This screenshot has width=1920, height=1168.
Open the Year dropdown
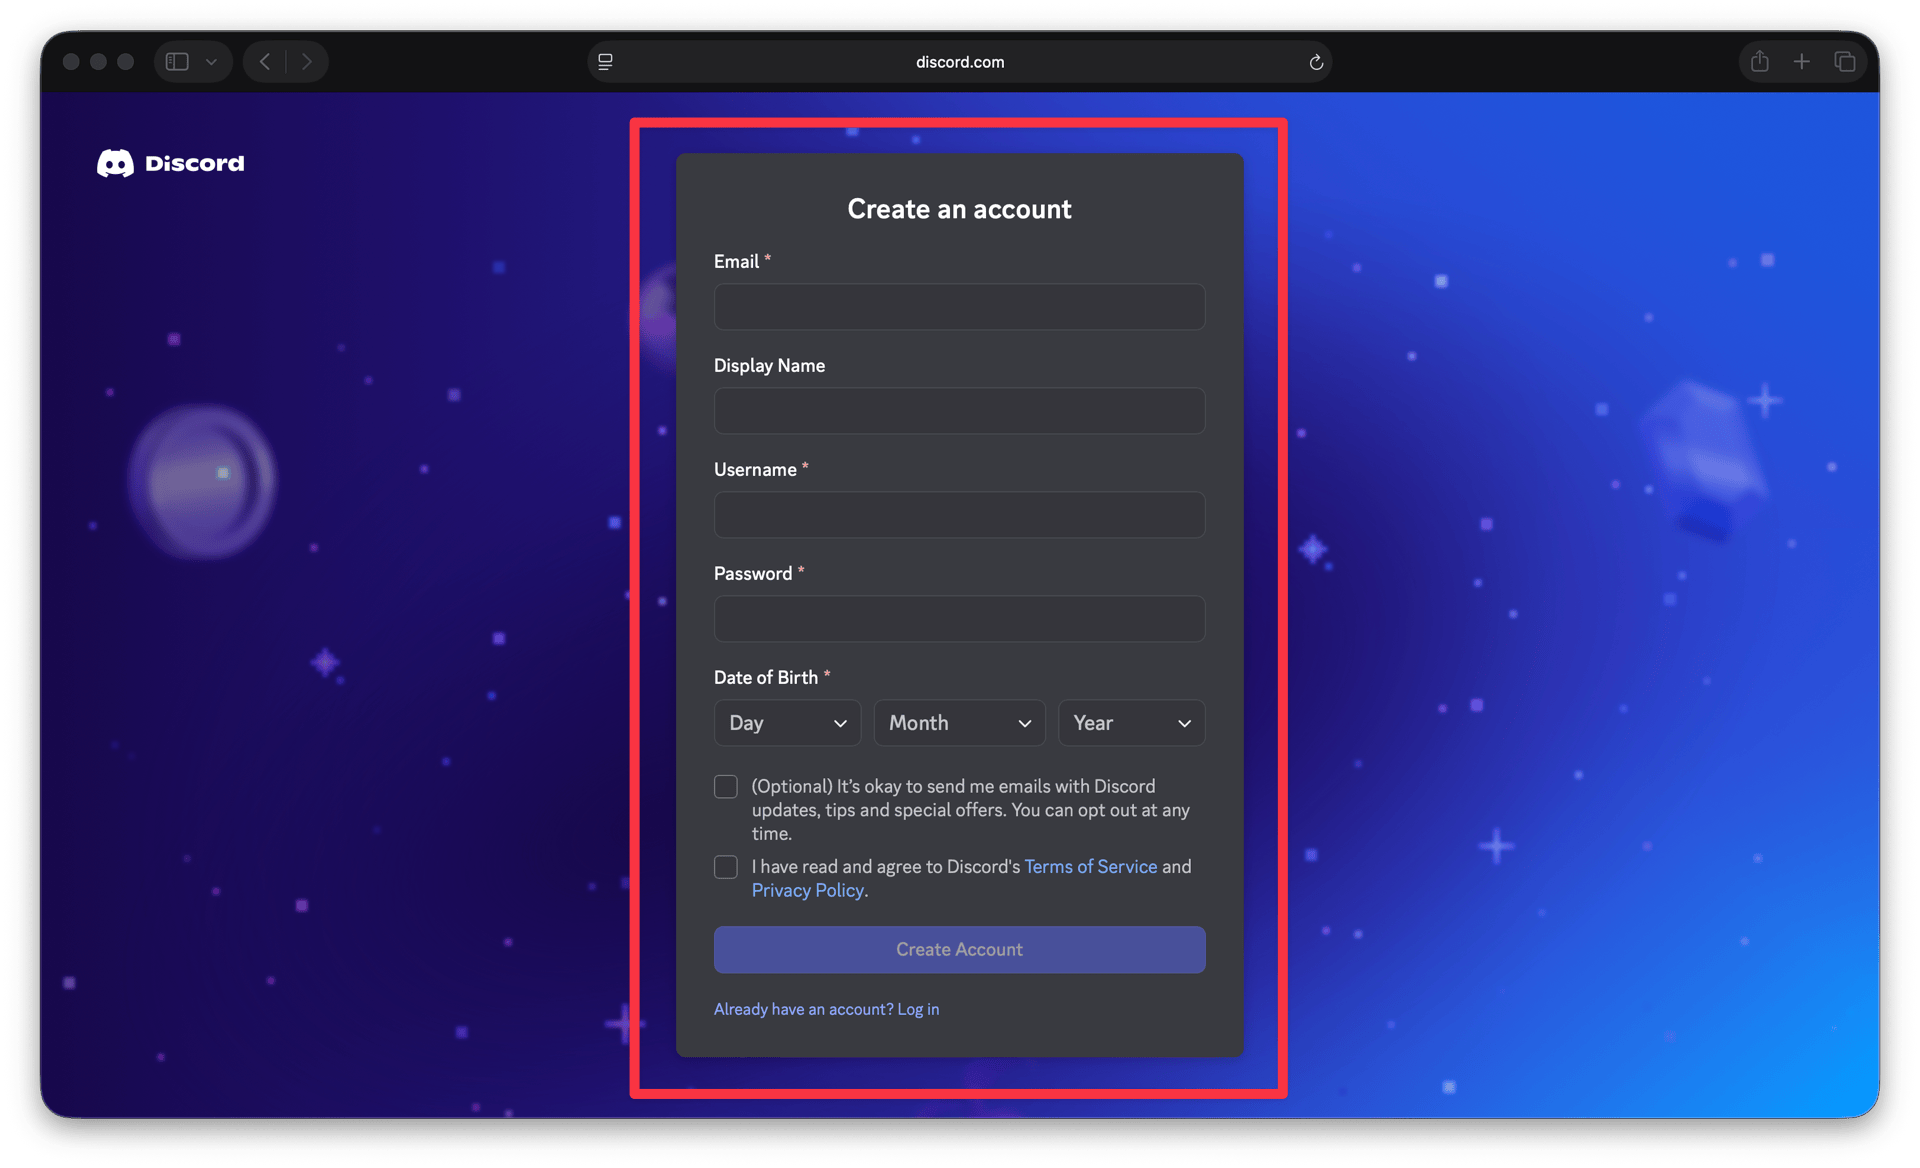[1131, 723]
